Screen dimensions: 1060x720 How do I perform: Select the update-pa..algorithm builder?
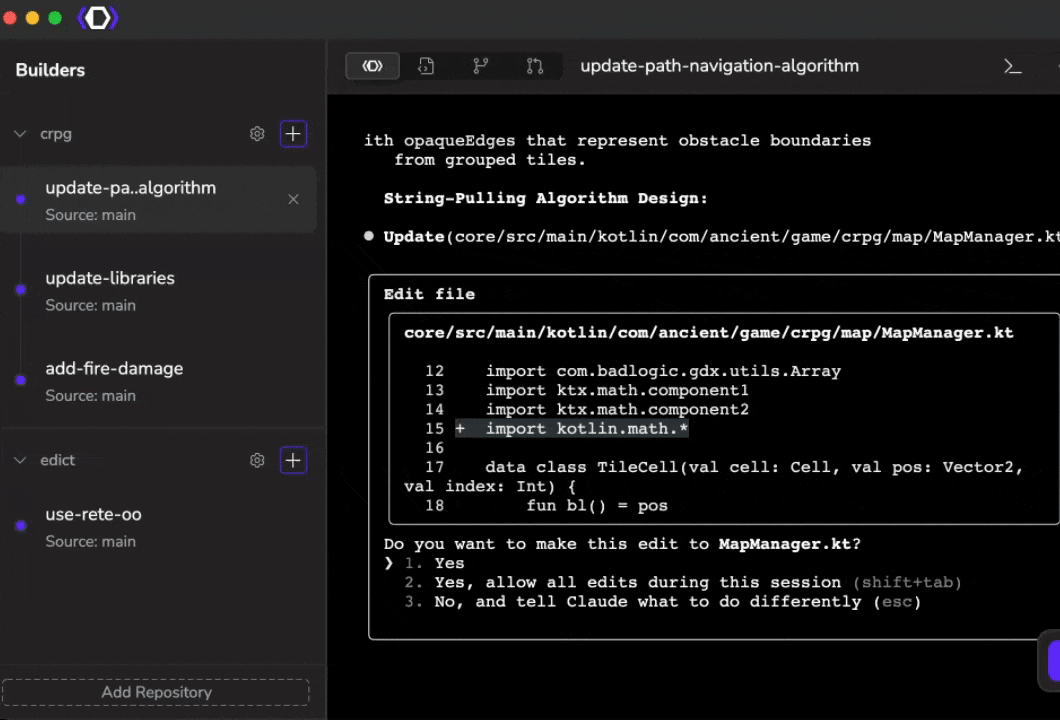point(158,200)
